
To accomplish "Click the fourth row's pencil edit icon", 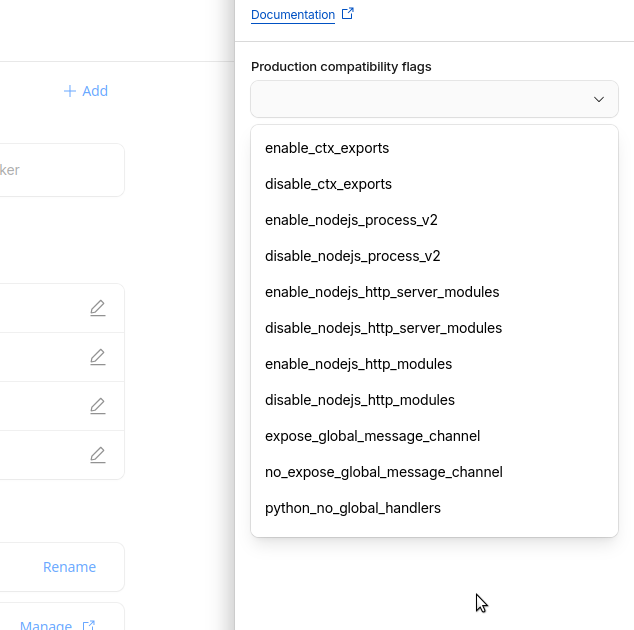I will click(x=97, y=455).
